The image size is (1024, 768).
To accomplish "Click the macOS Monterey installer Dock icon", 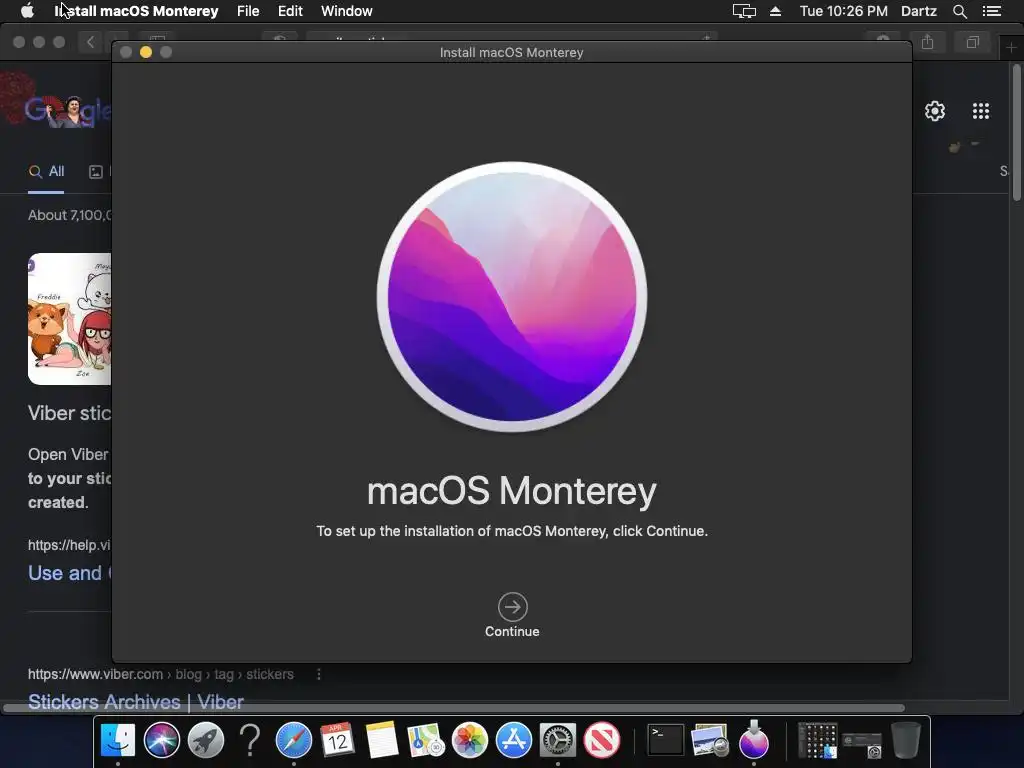I will pos(754,739).
